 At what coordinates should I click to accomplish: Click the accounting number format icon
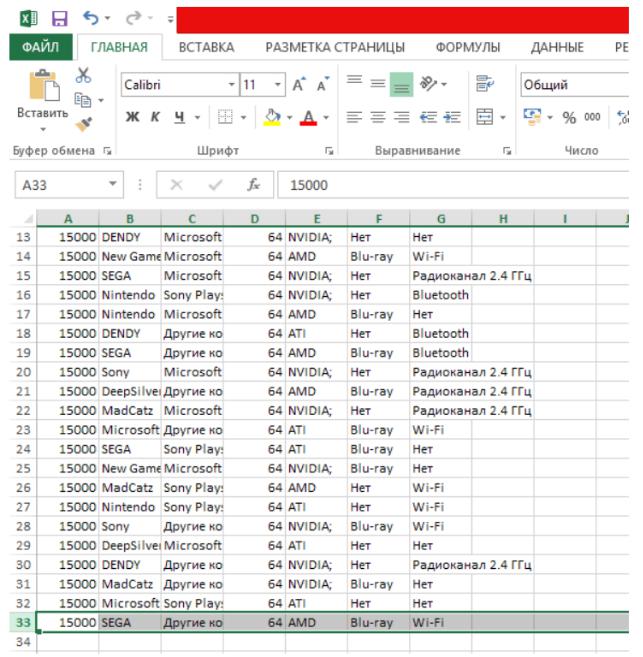tap(532, 117)
